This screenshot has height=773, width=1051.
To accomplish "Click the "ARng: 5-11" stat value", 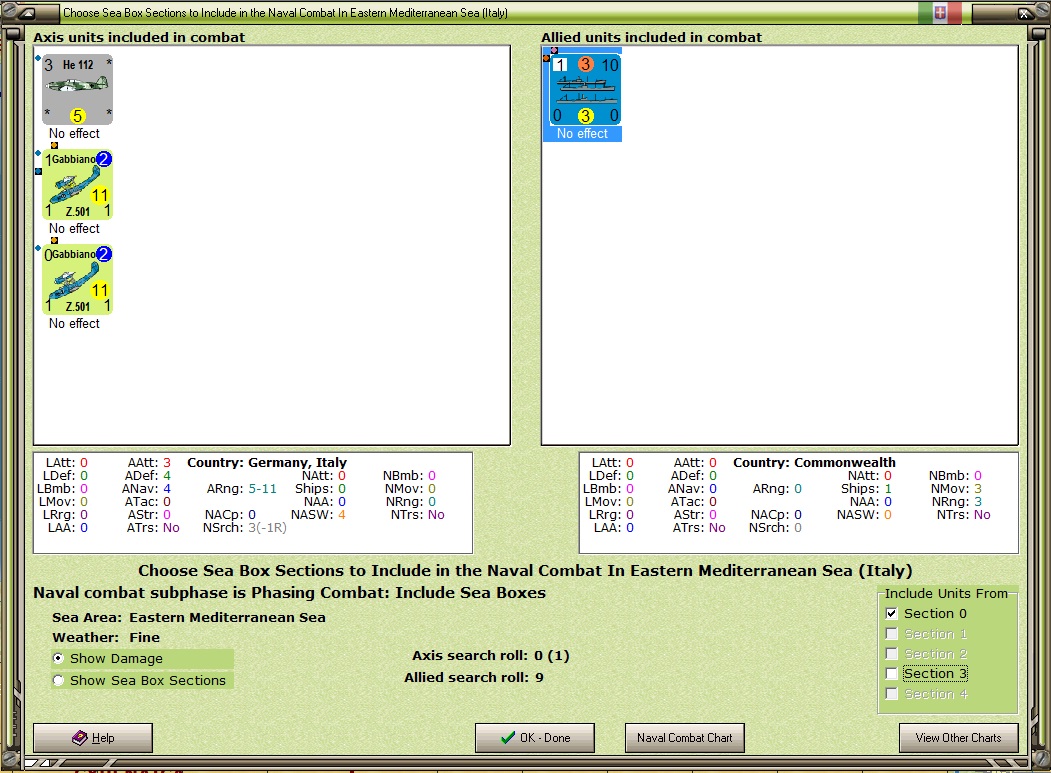I will click(241, 489).
